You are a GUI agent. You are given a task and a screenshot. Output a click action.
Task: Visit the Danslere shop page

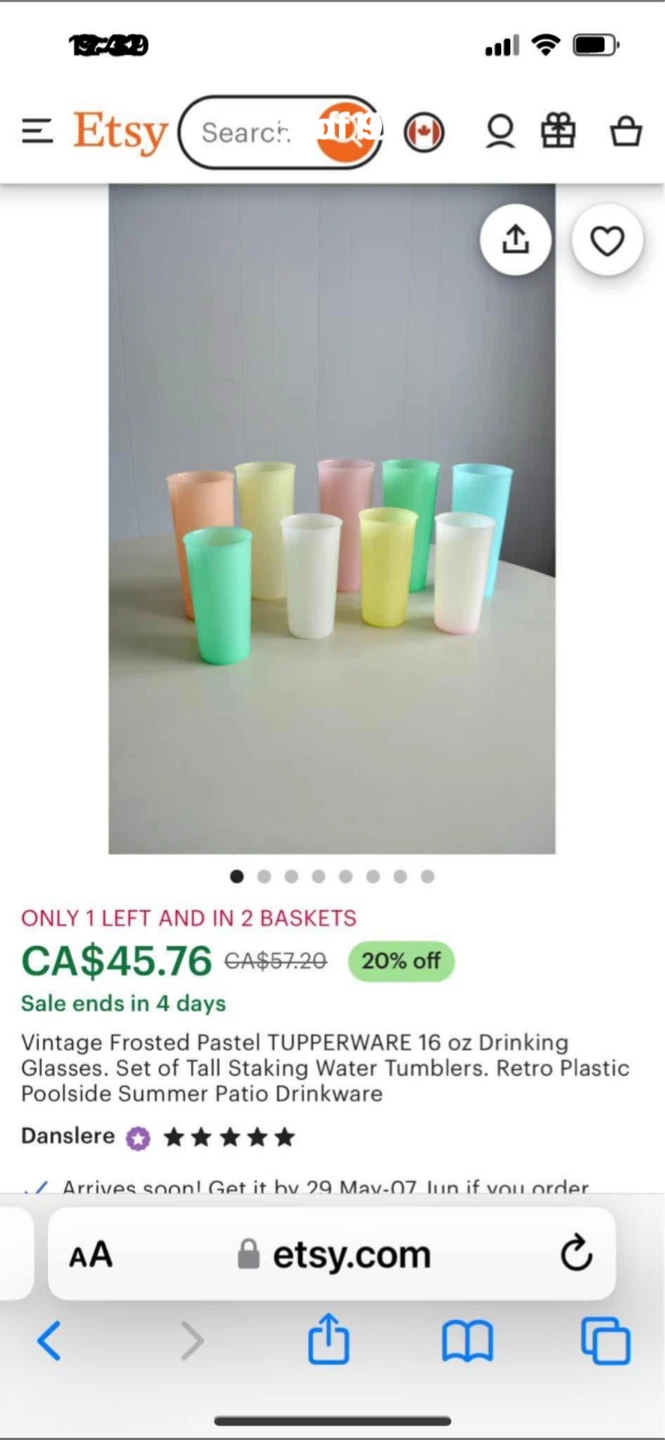point(68,1136)
